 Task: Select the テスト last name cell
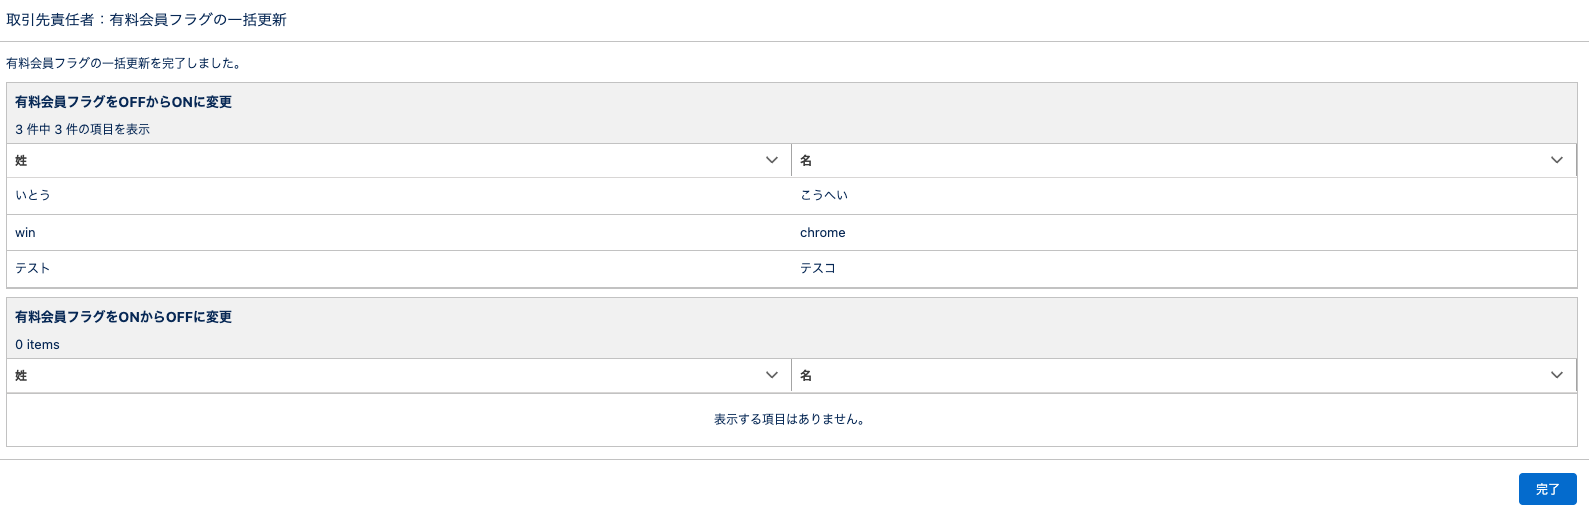(x=33, y=268)
